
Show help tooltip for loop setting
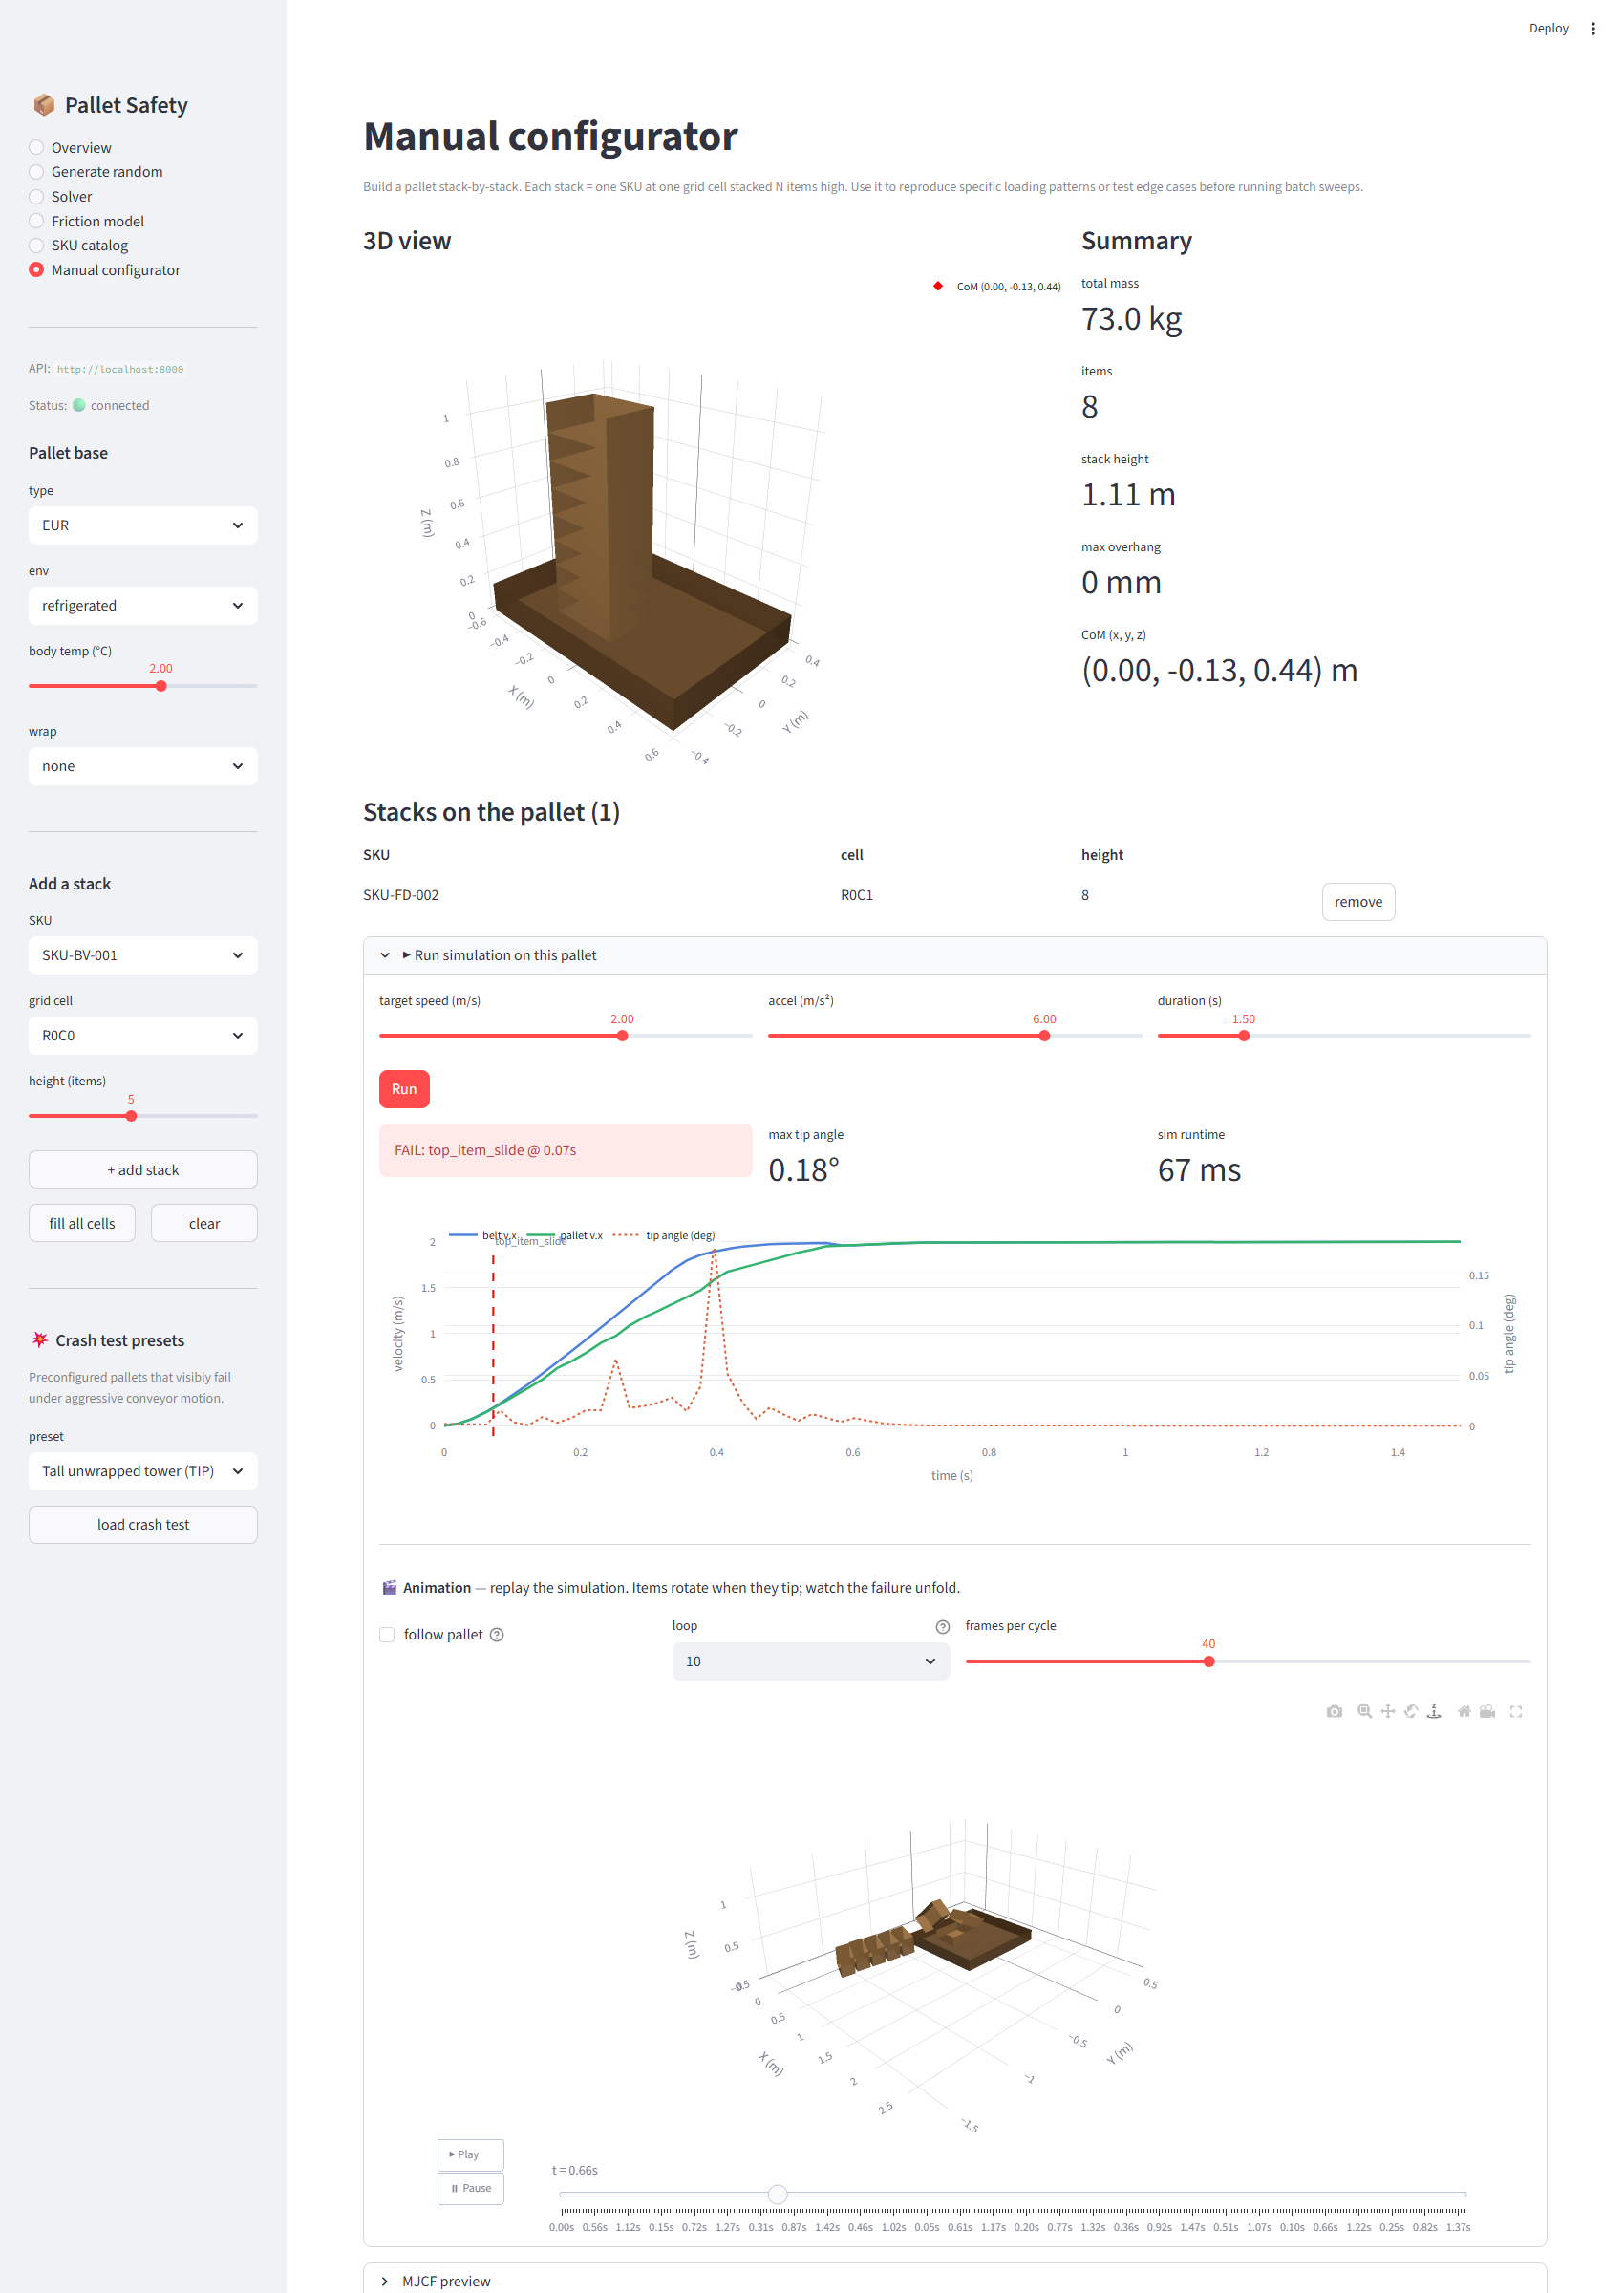pyautogui.click(x=942, y=1626)
